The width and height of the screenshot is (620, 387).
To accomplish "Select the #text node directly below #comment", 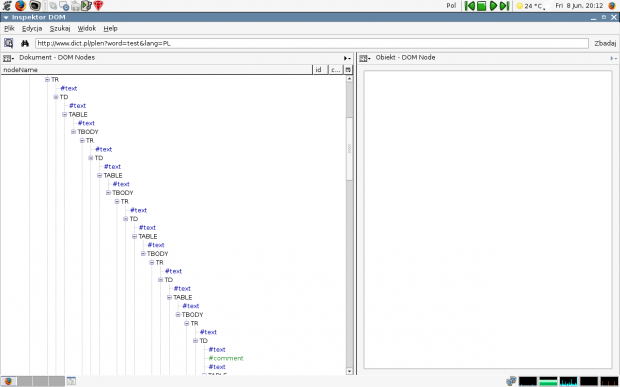I will click(217, 367).
